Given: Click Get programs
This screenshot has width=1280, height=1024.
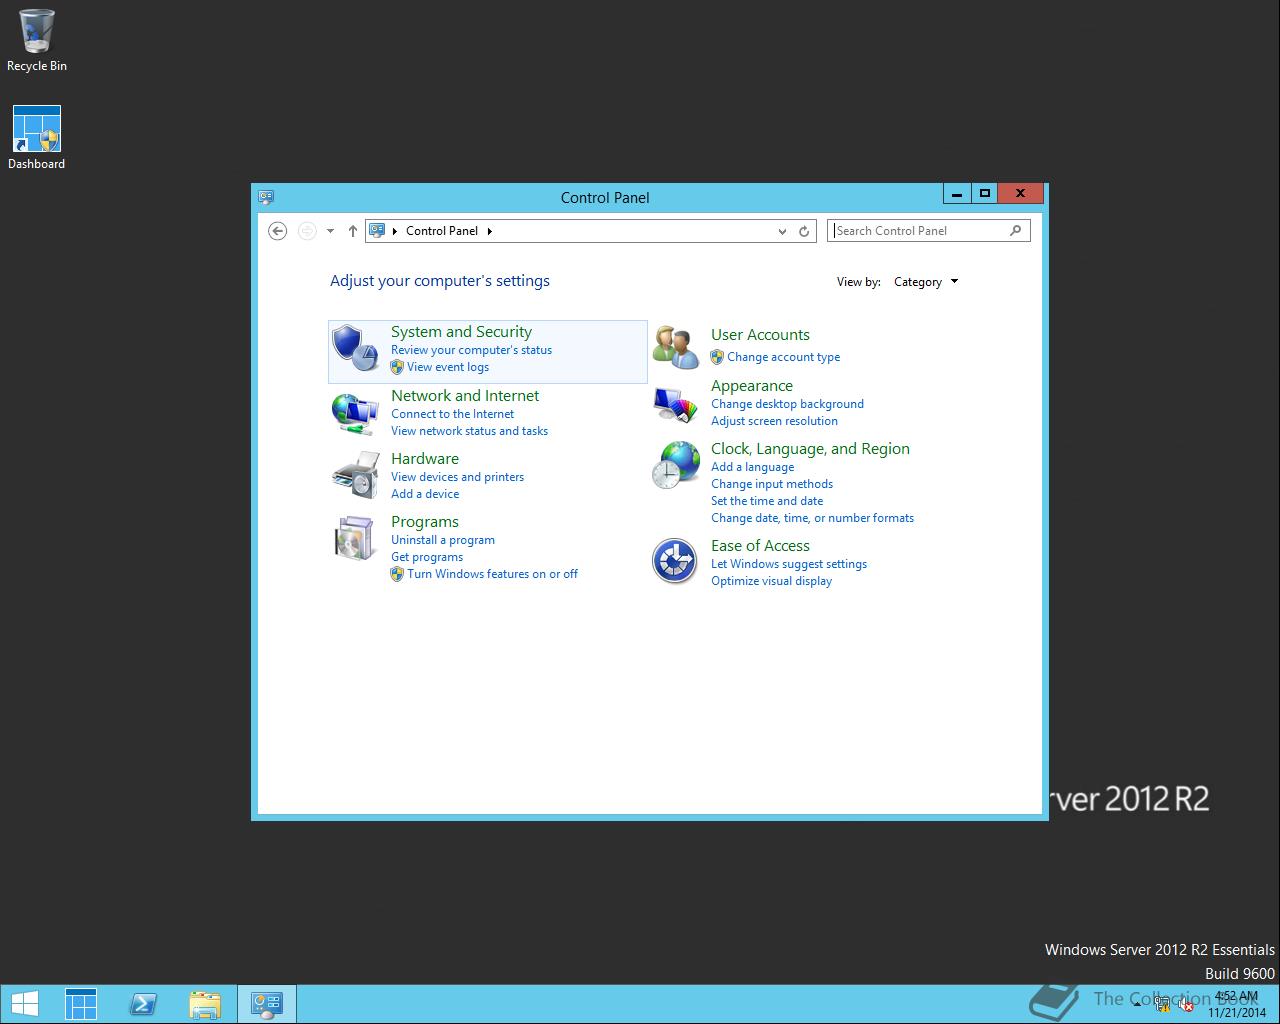Looking at the screenshot, I should (x=427, y=557).
